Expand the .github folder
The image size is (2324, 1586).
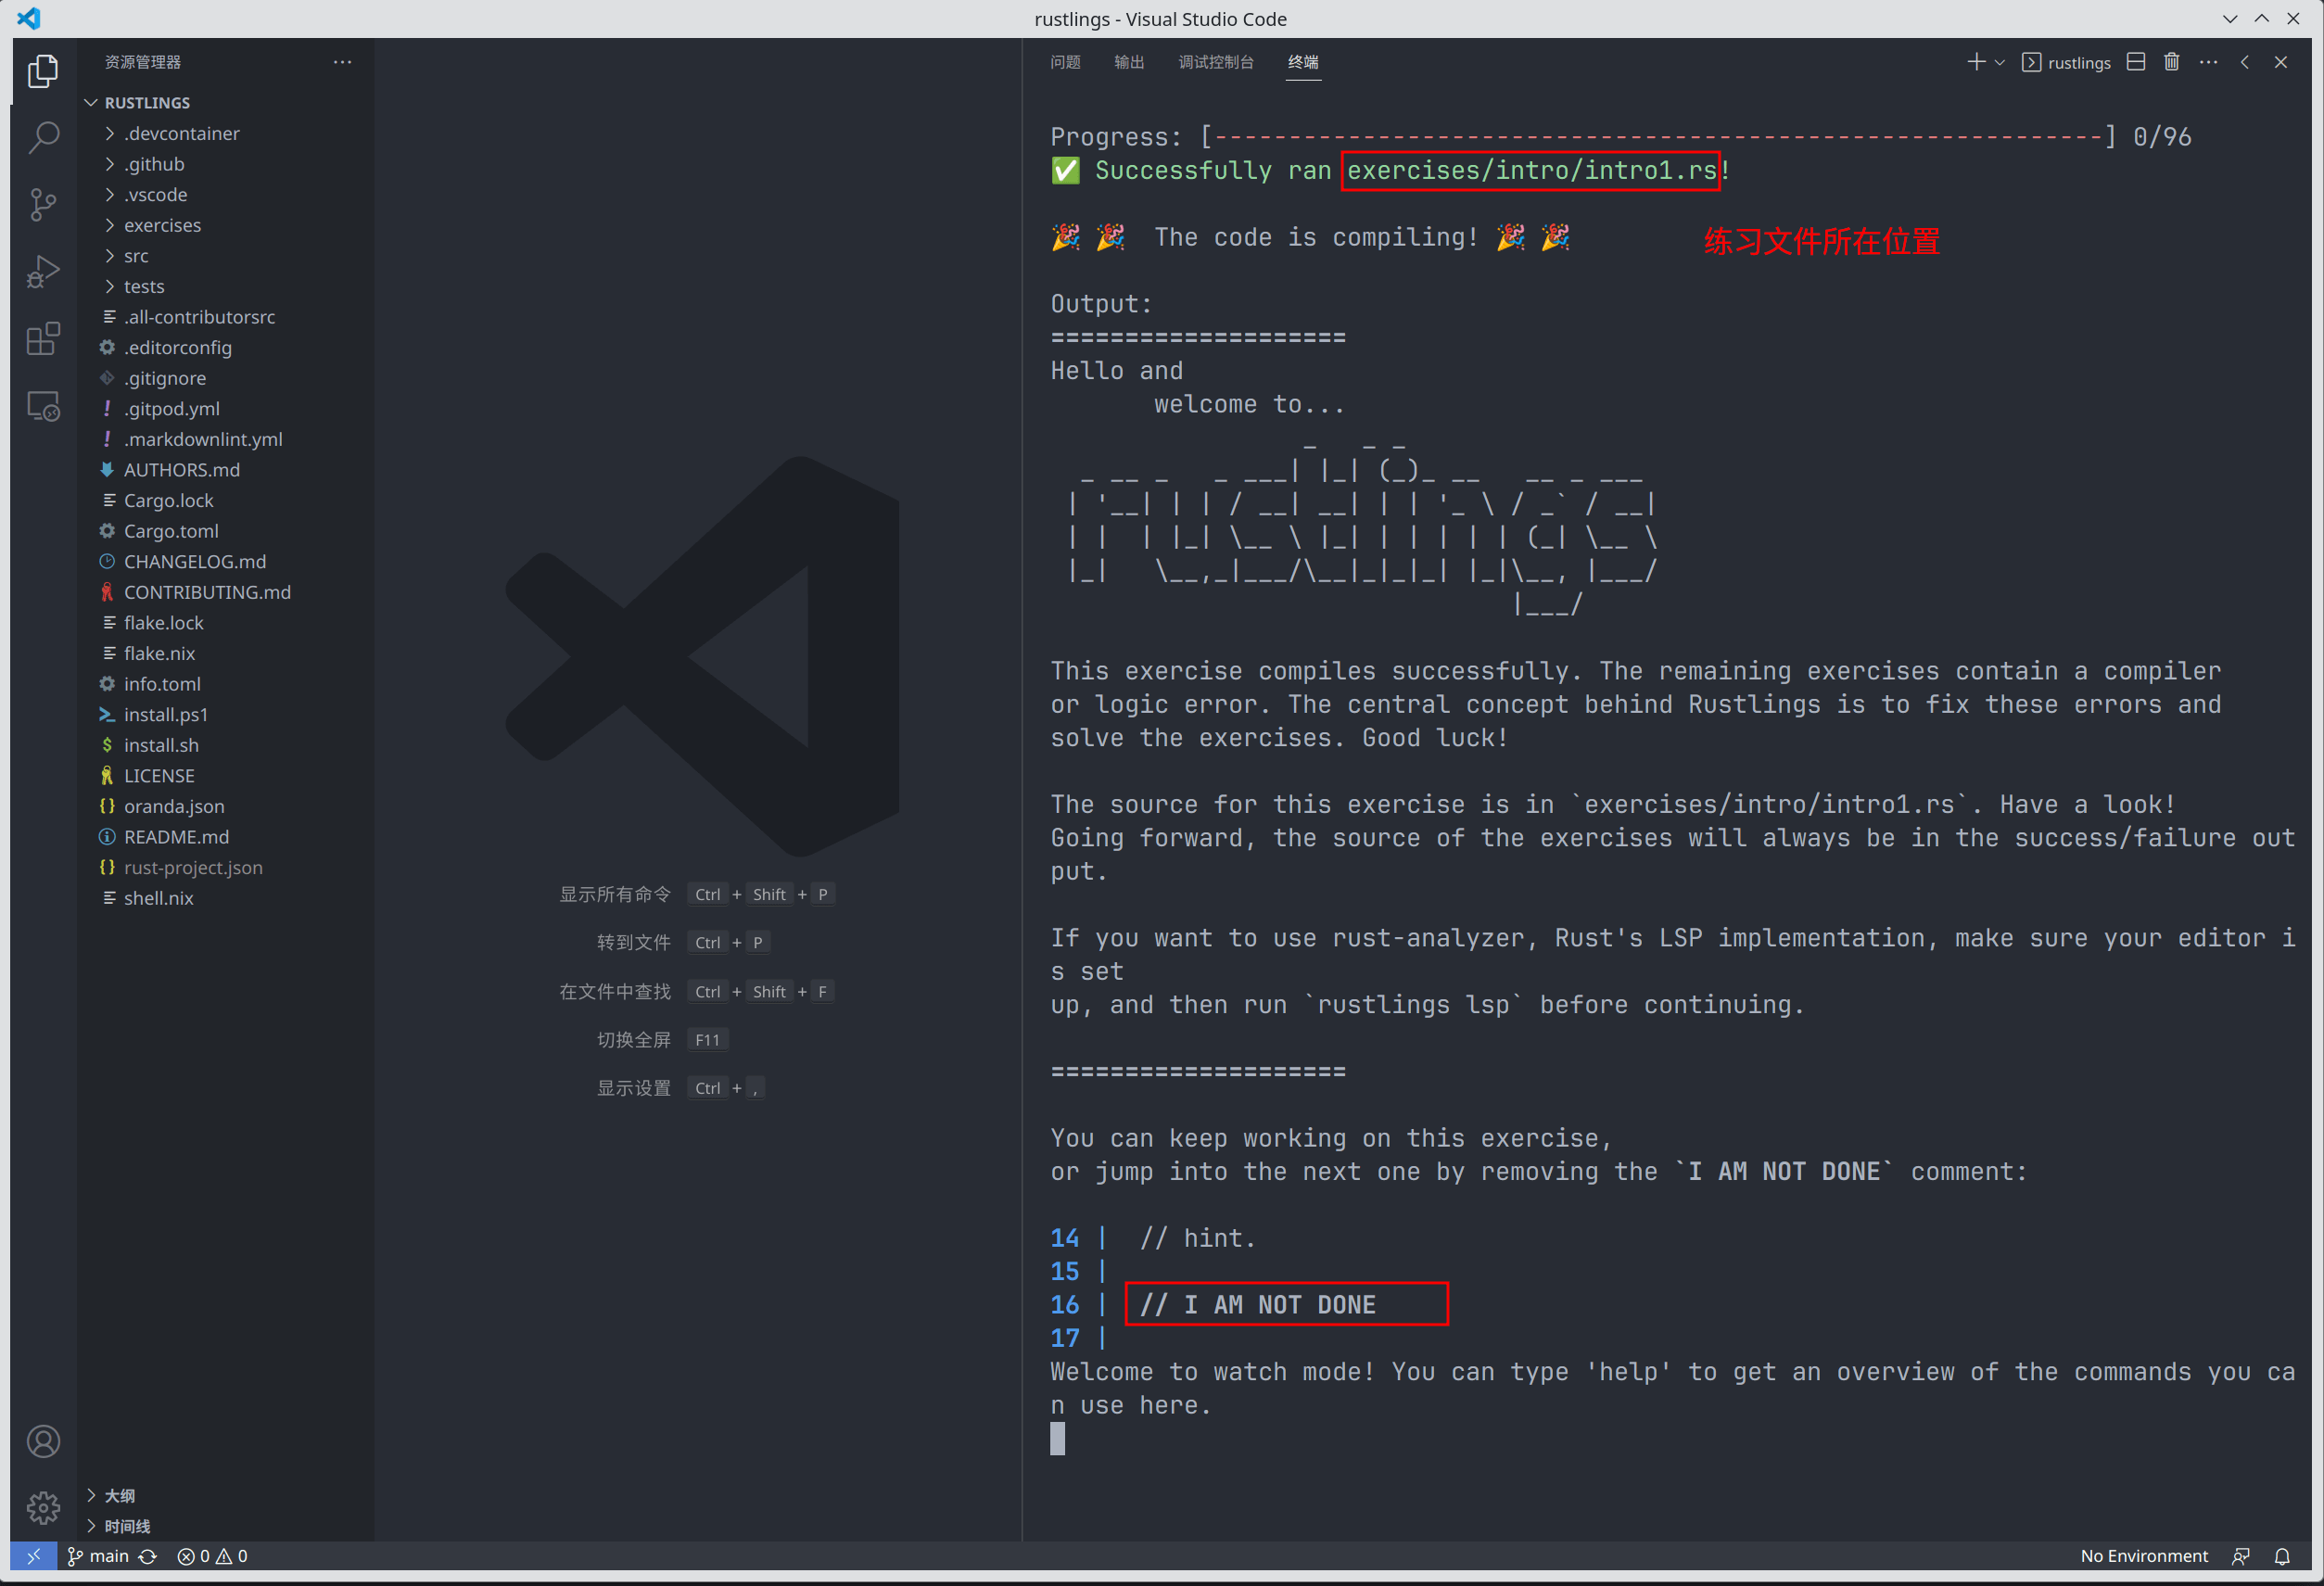click(x=226, y=164)
